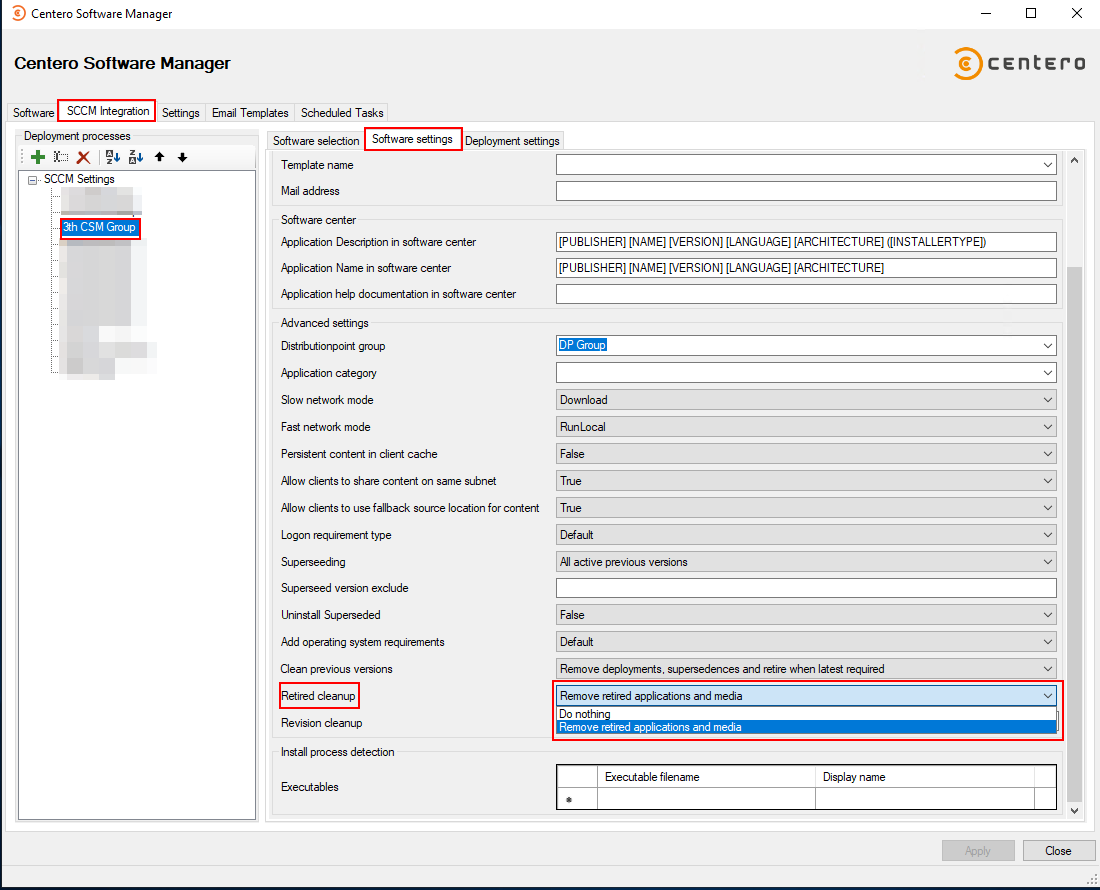Select the Software settings sub-tab

point(412,139)
